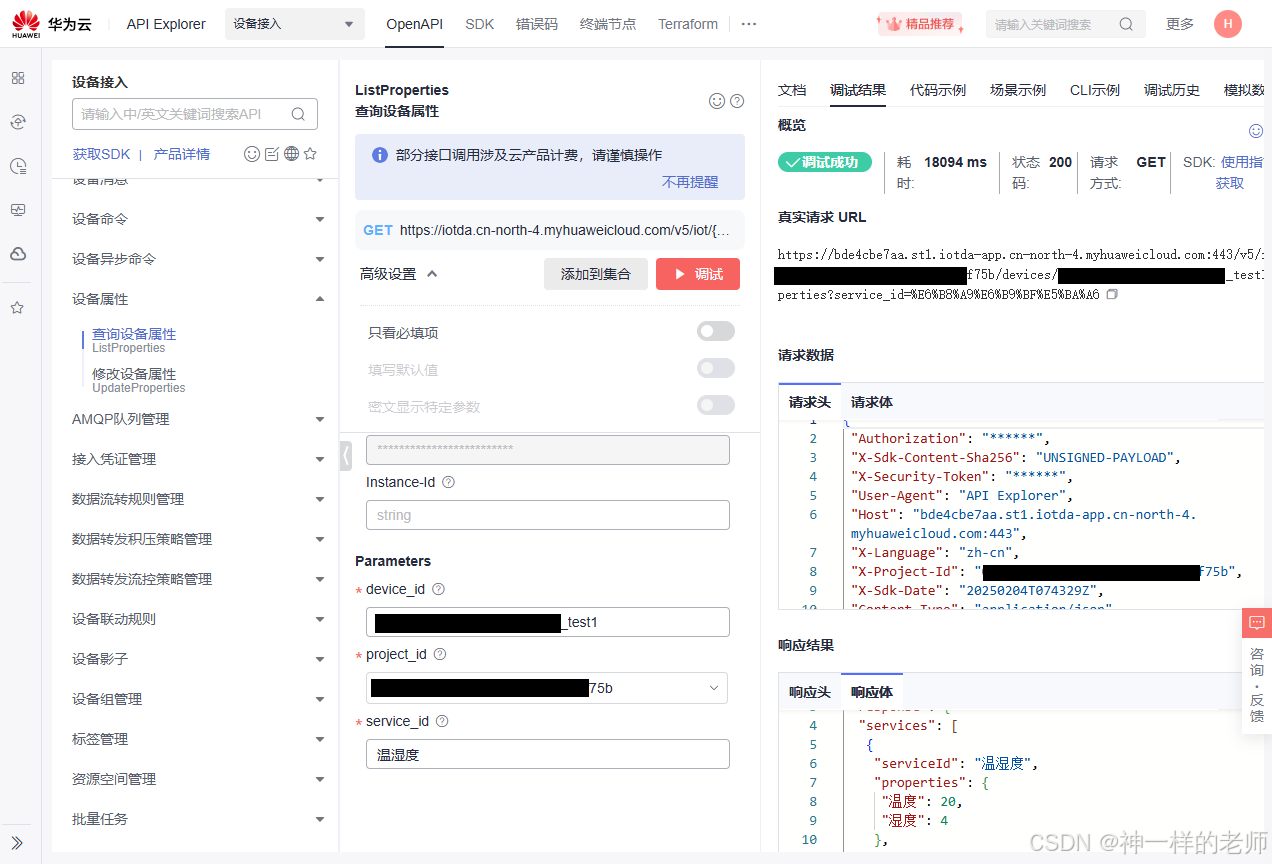
Task: Expand the 设备异步命令 group
Action: click(320, 259)
